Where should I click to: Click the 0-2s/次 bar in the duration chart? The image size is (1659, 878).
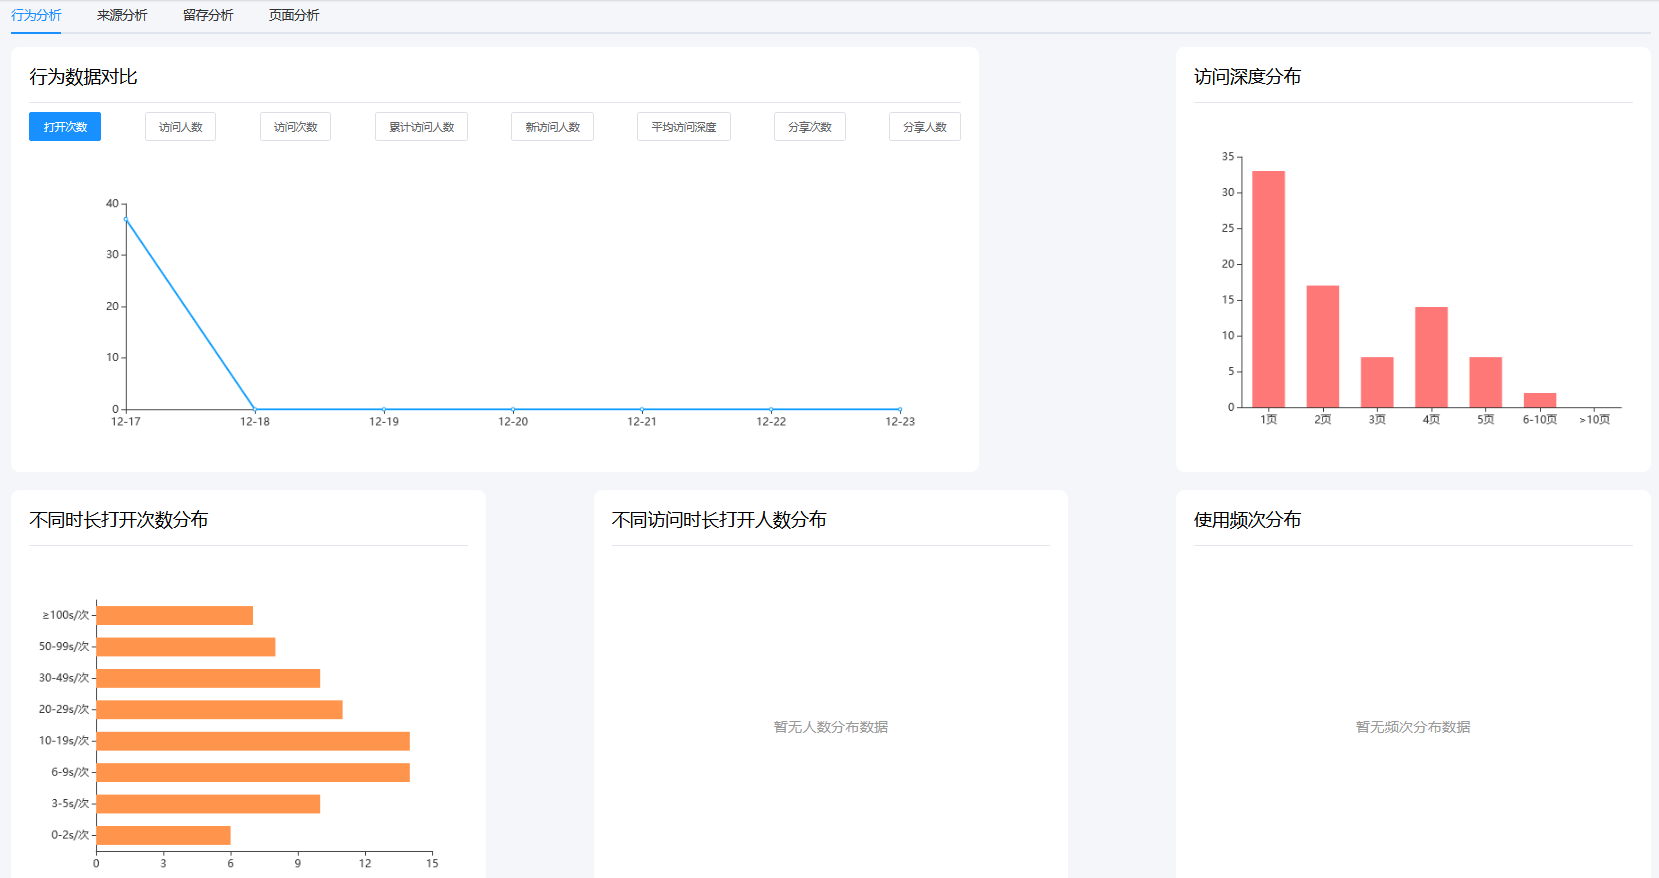[x=163, y=835]
